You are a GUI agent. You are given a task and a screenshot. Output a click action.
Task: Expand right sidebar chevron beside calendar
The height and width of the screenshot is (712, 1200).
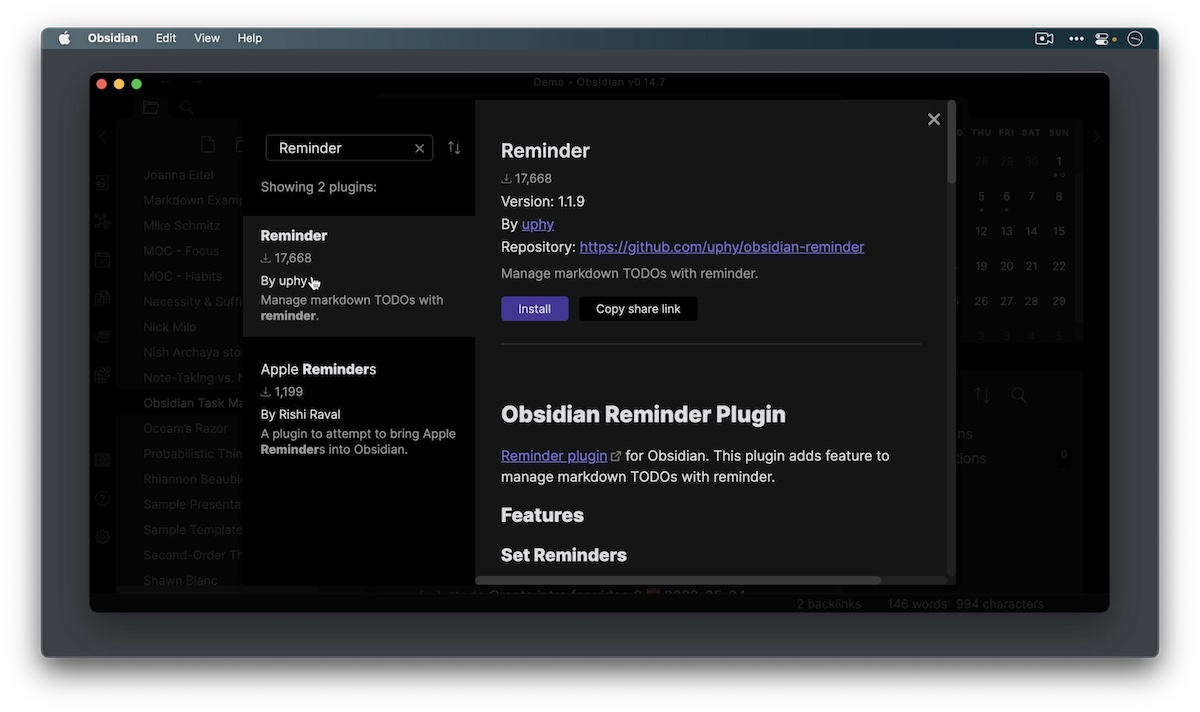1096,137
